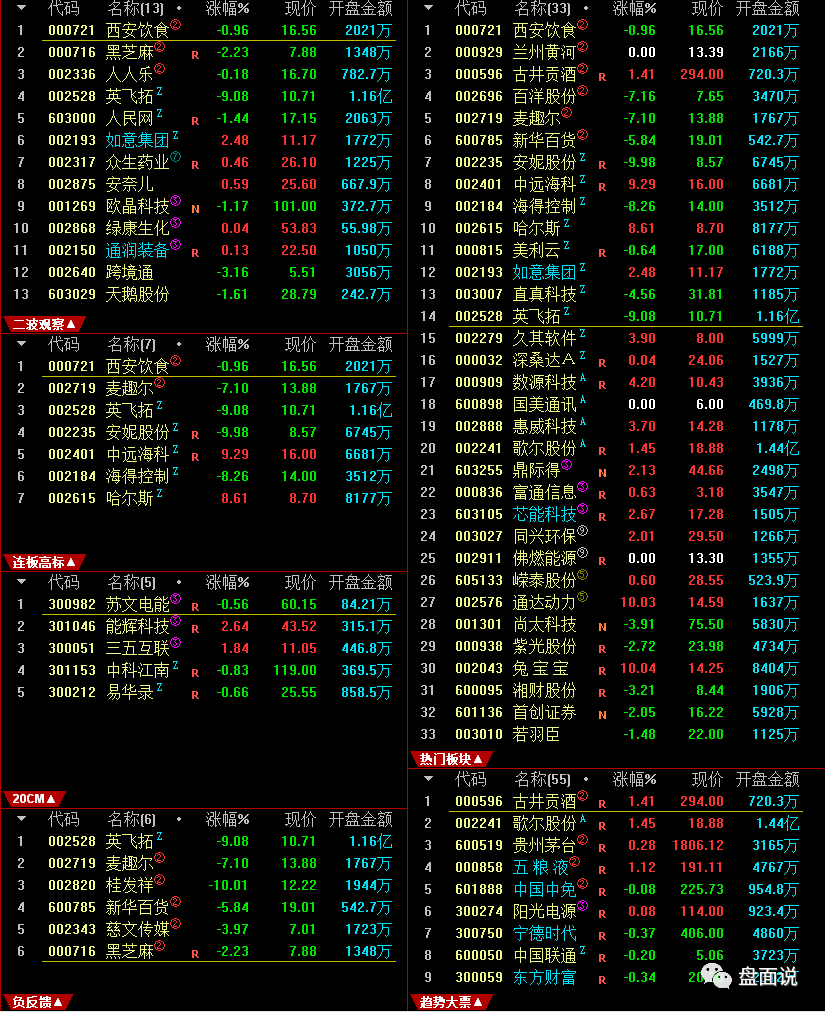Sort 5-stock table by 代码 header

click(x=63, y=582)
